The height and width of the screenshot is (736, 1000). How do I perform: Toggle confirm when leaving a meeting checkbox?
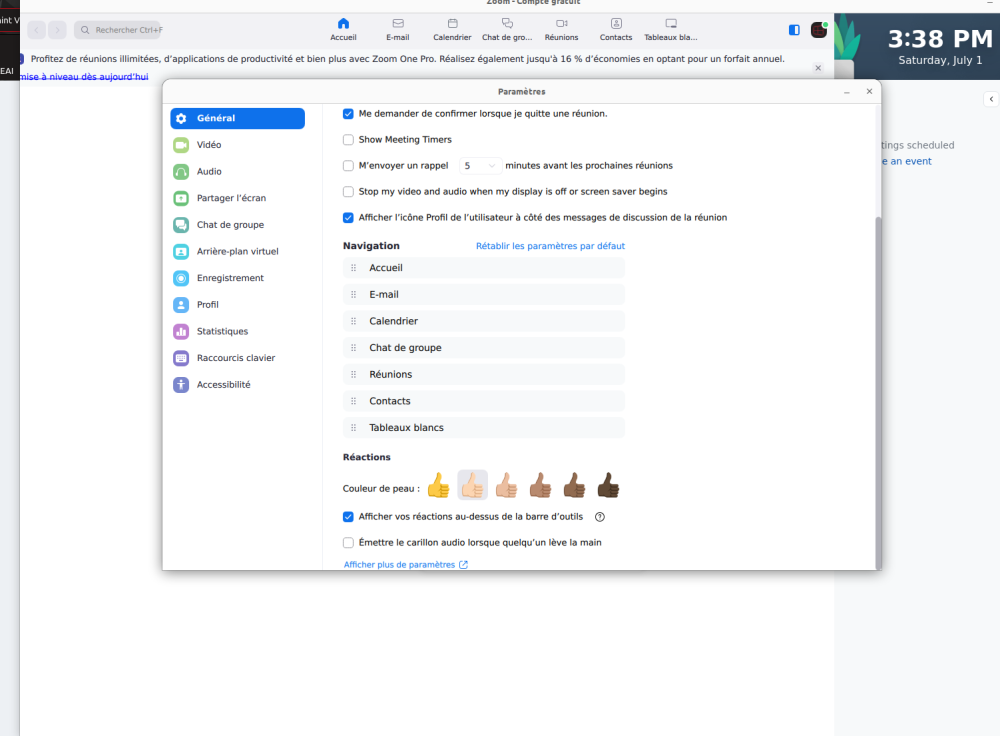pos(348,114)
